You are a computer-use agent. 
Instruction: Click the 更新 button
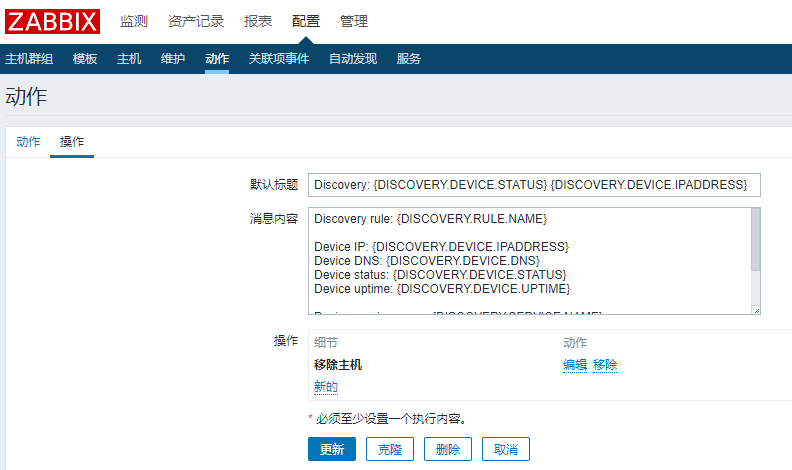332,449
